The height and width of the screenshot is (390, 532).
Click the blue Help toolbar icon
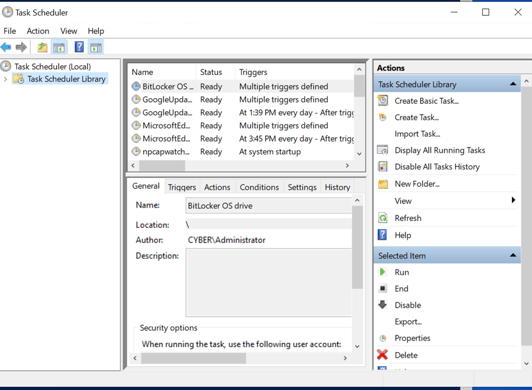click(79, 47)
